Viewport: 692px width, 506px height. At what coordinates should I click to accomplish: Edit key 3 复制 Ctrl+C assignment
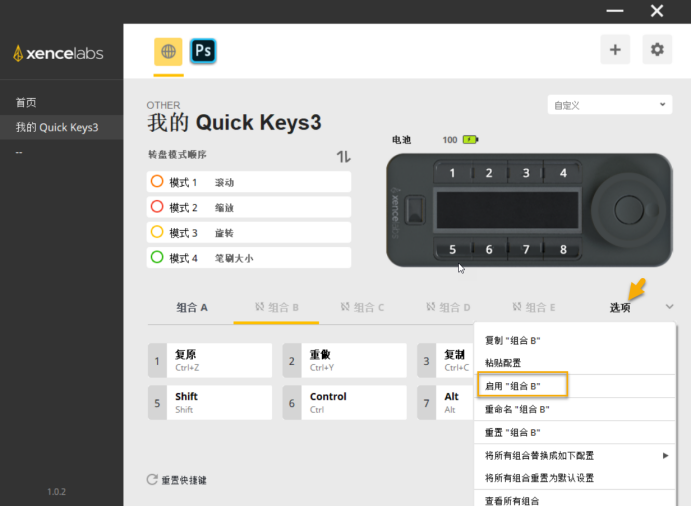pos(445,360)
